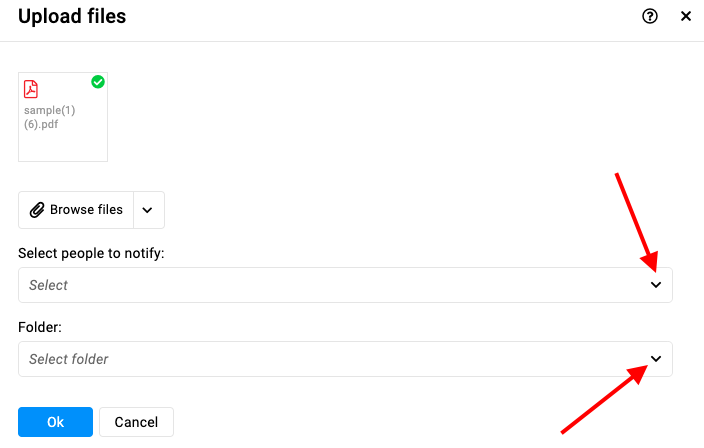Open the Folder dropdown chevron
Viewport: 704px width, 448px height.
point(656,359)
